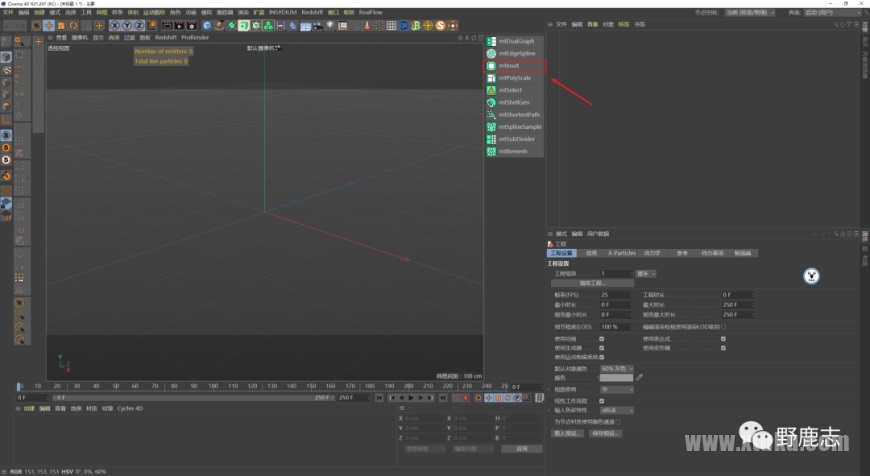Open the ProRender viewport menu
The image size is (870, 476).
pos(195,38)
